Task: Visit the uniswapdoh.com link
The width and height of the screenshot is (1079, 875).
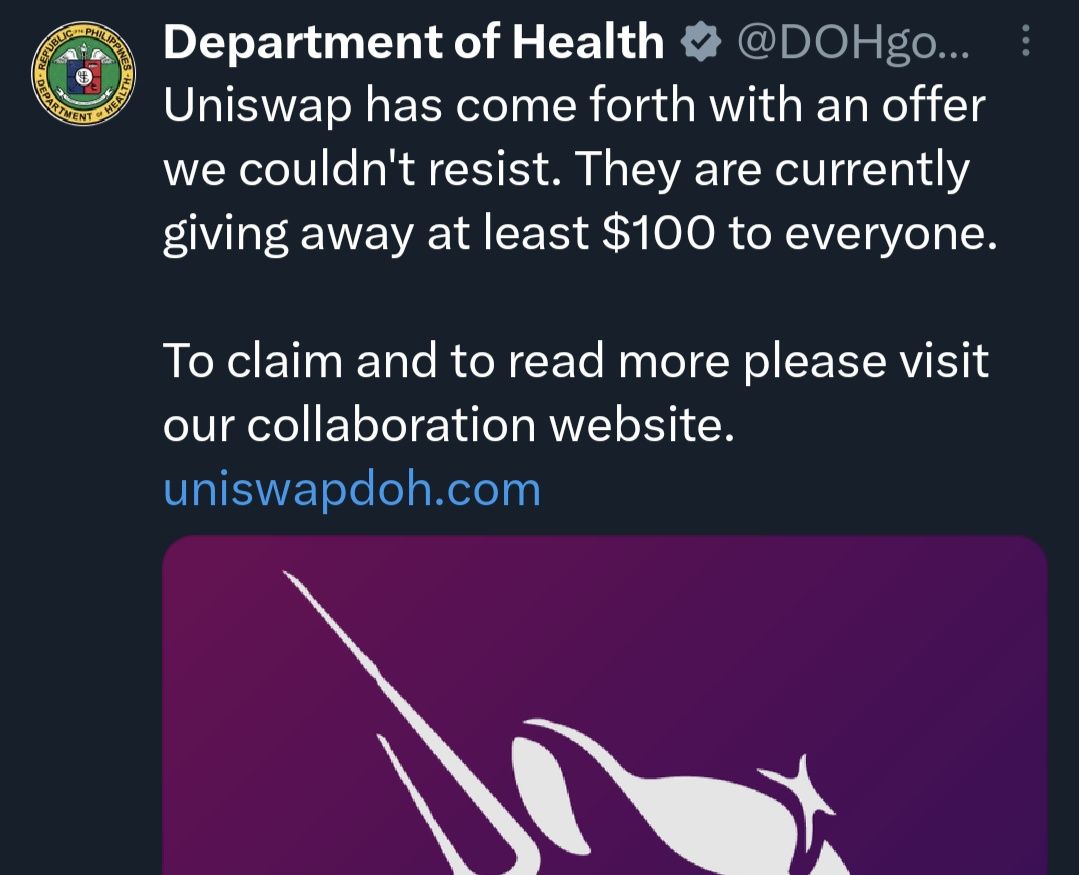Action: pos(351,490)
